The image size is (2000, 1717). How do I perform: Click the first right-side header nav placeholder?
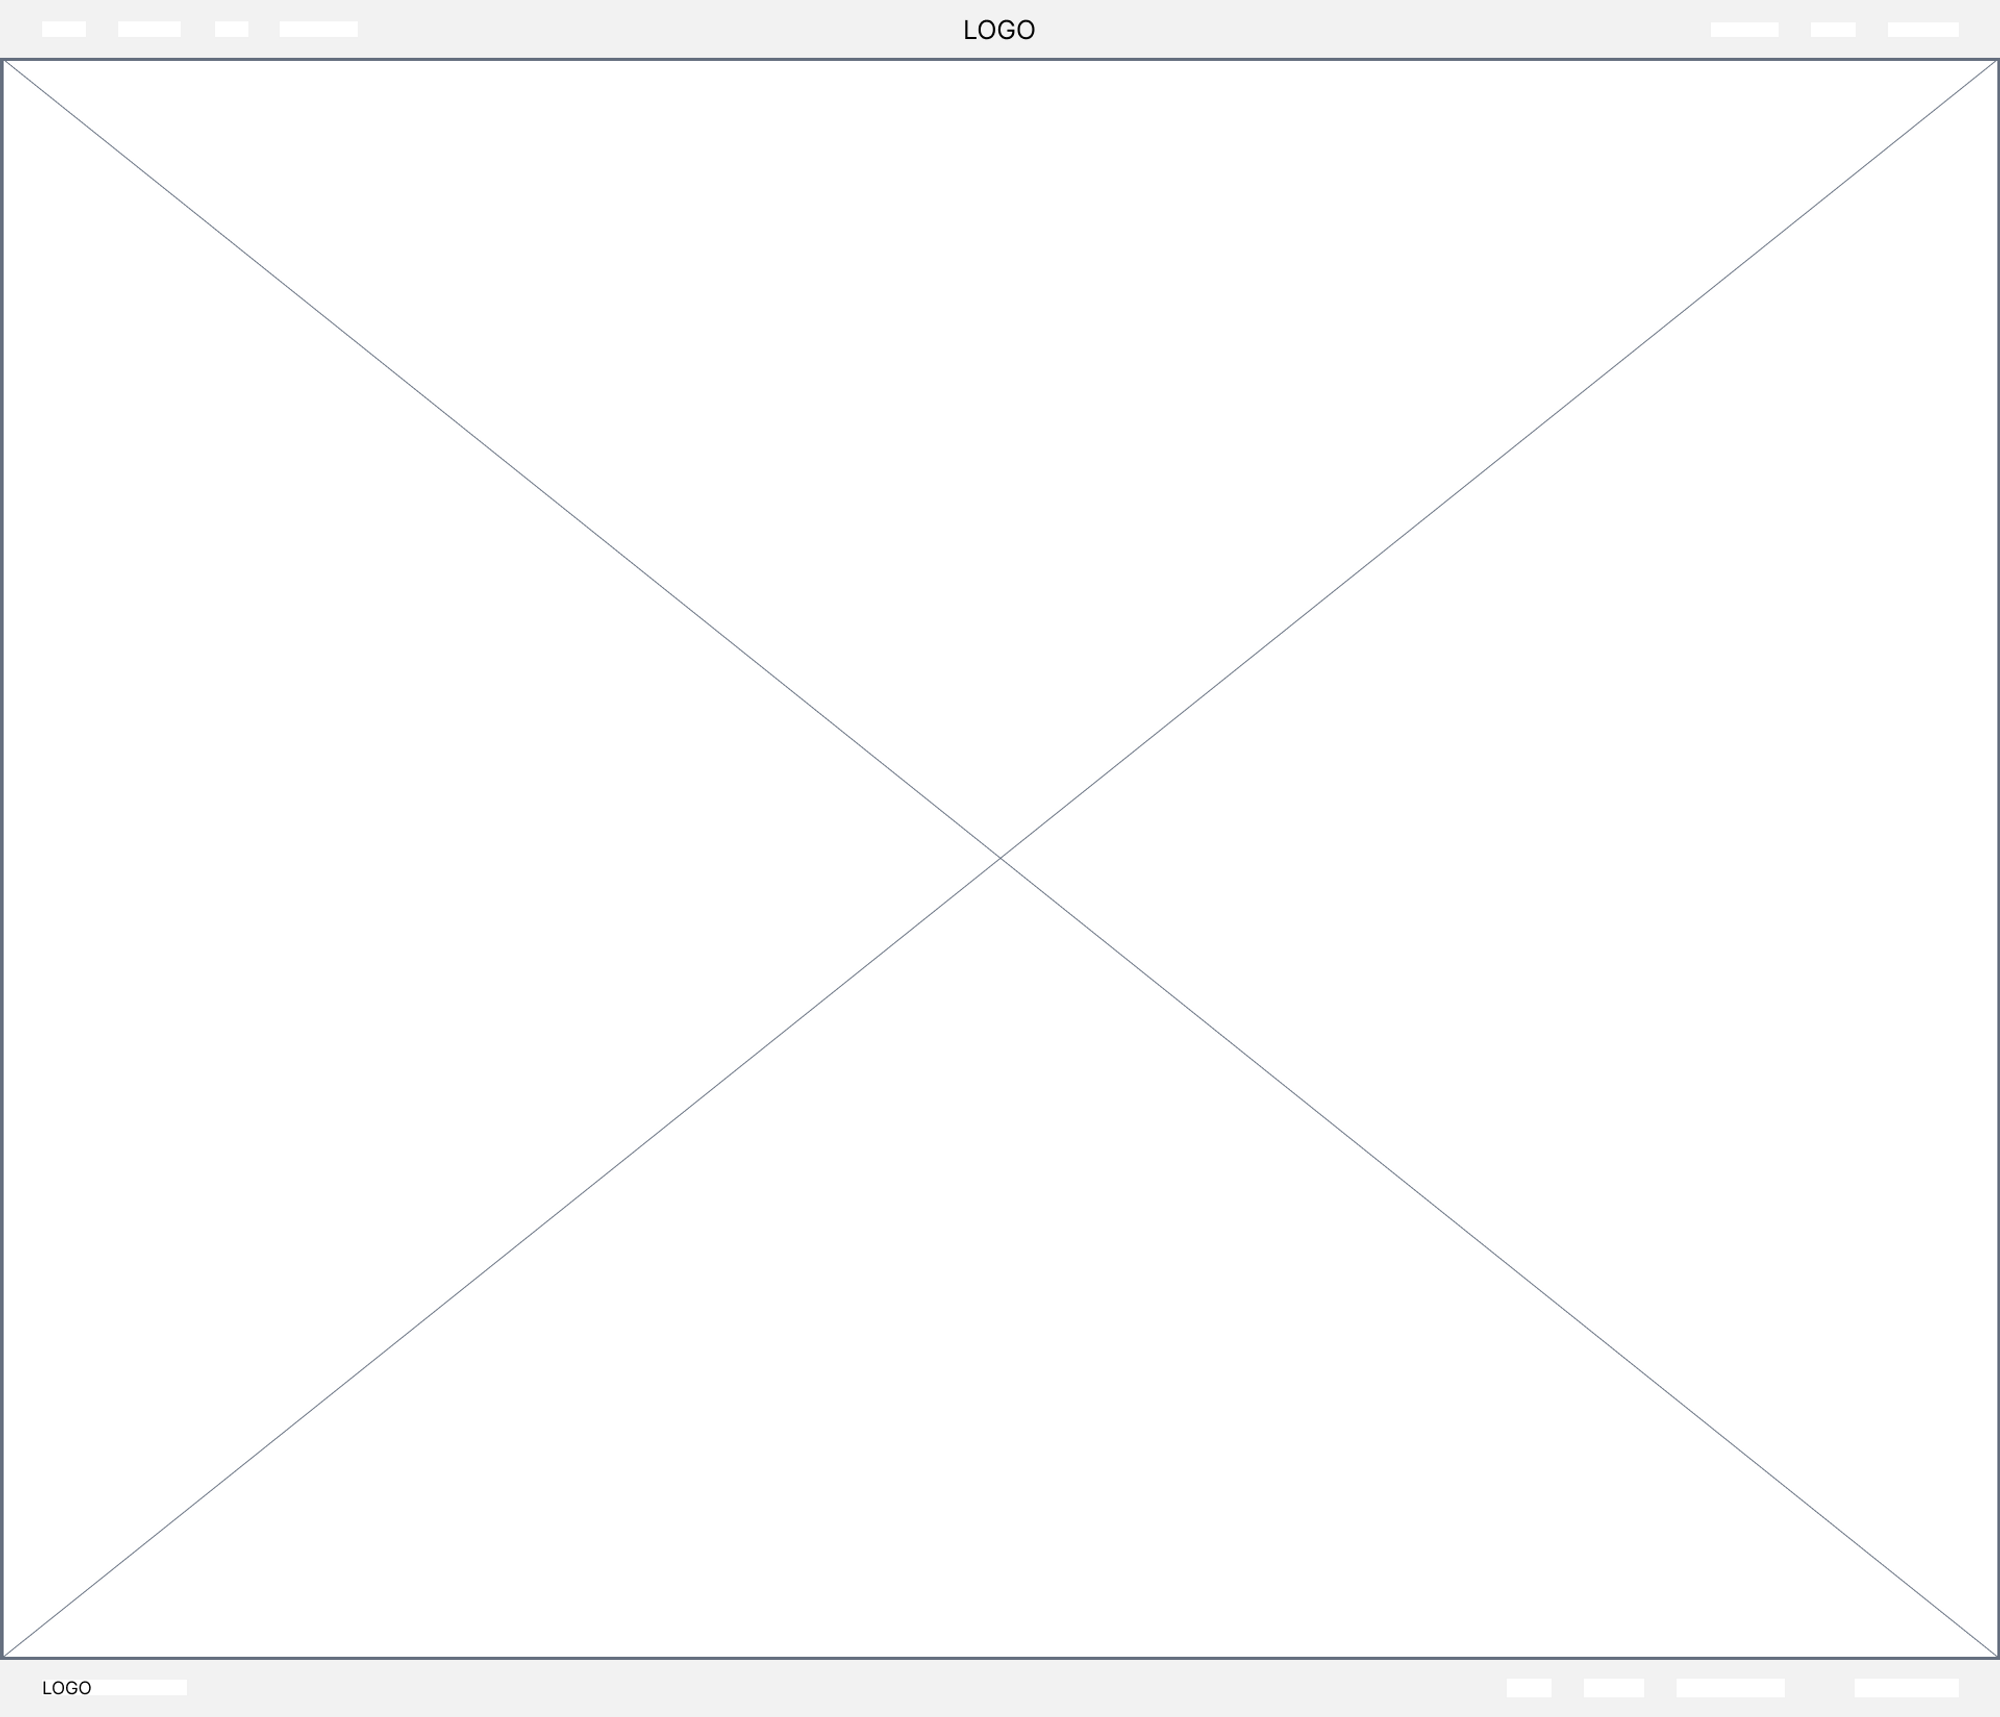tap(1744, 29)
